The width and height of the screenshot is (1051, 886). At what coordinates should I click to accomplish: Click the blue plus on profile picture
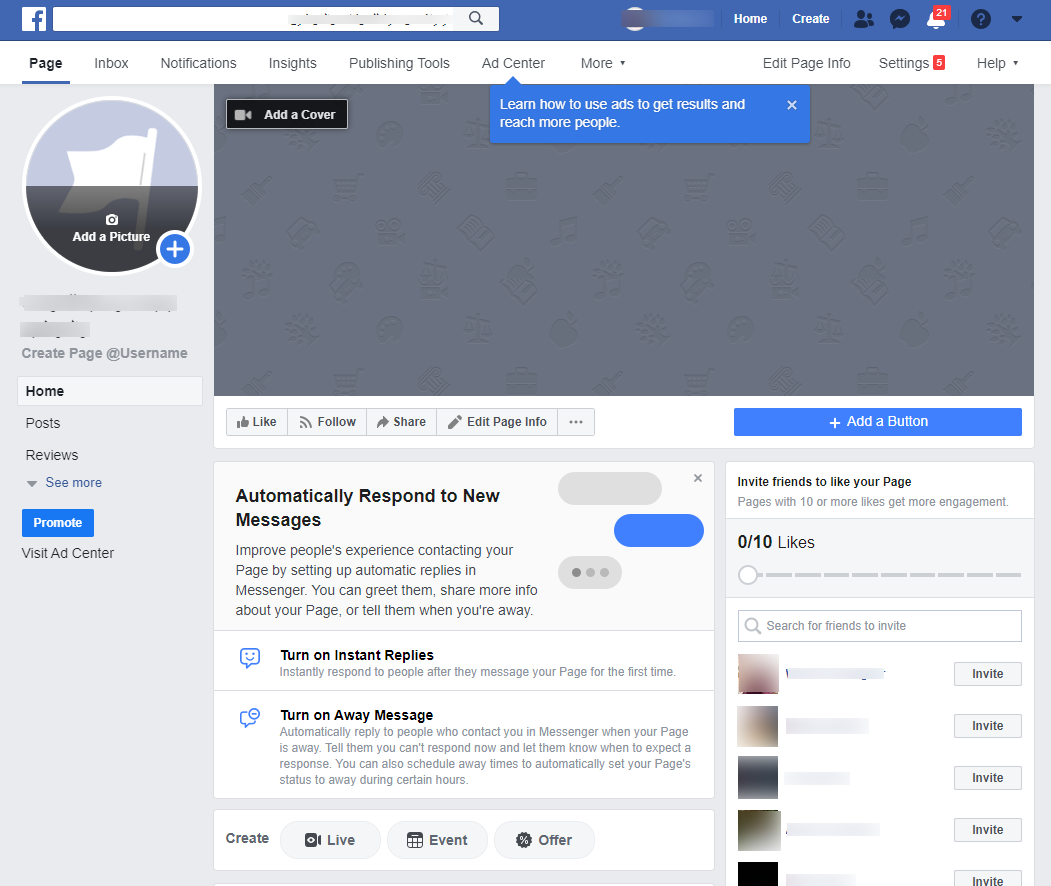[175, 249]
